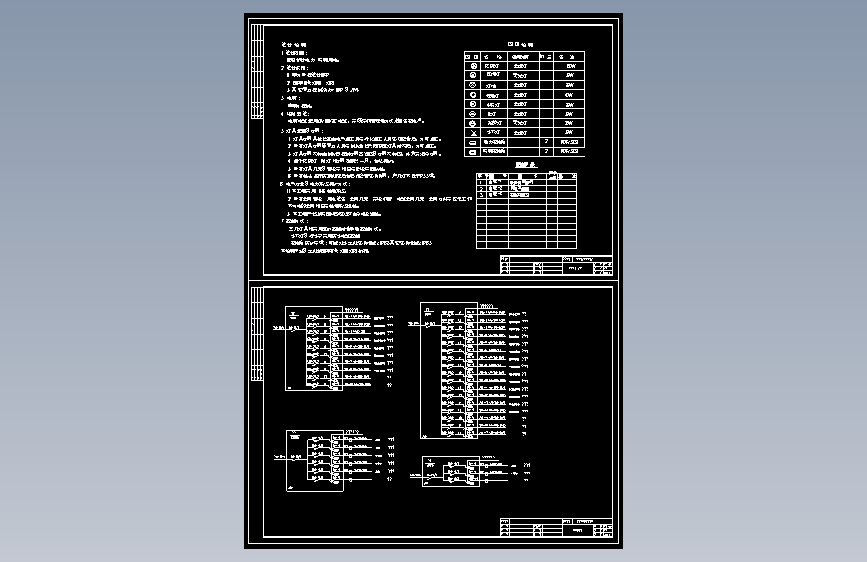Click the title block of the design notes sheet

556,265
